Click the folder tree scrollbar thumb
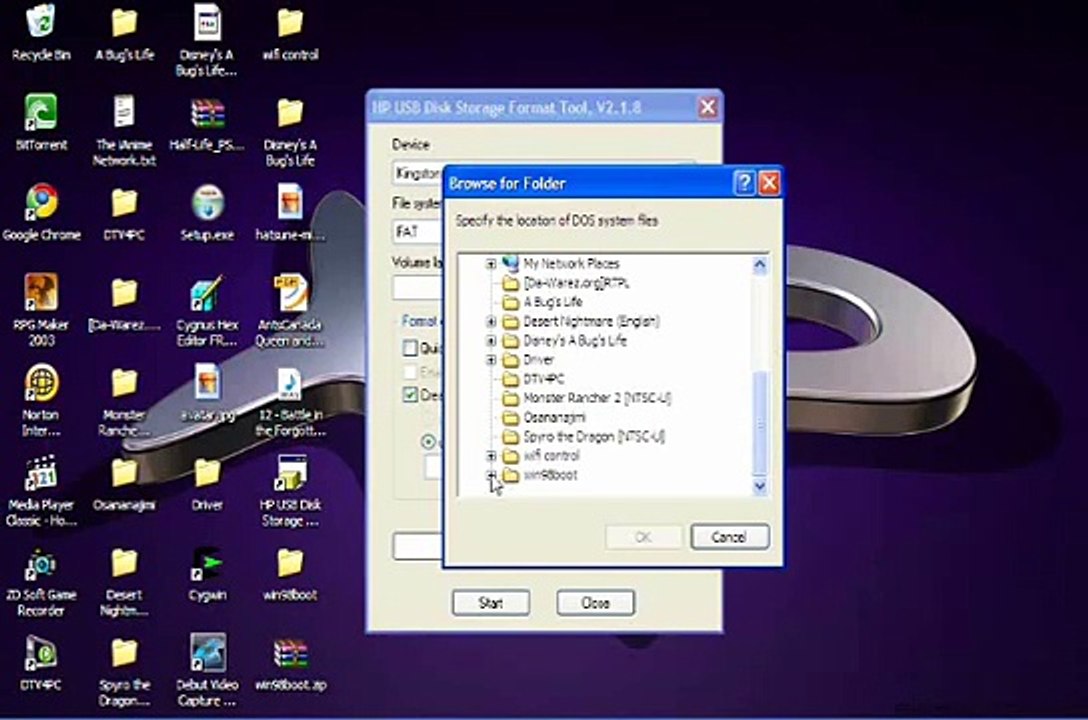 pos(760,422)
